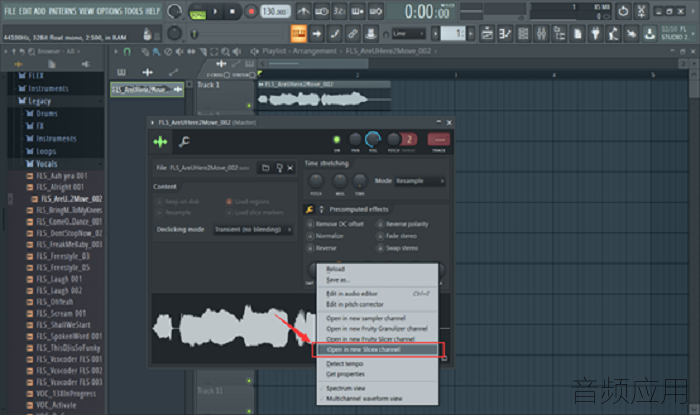Click the save/render download icon
Viewport: 700px width, 415px height.
(650, 33)
